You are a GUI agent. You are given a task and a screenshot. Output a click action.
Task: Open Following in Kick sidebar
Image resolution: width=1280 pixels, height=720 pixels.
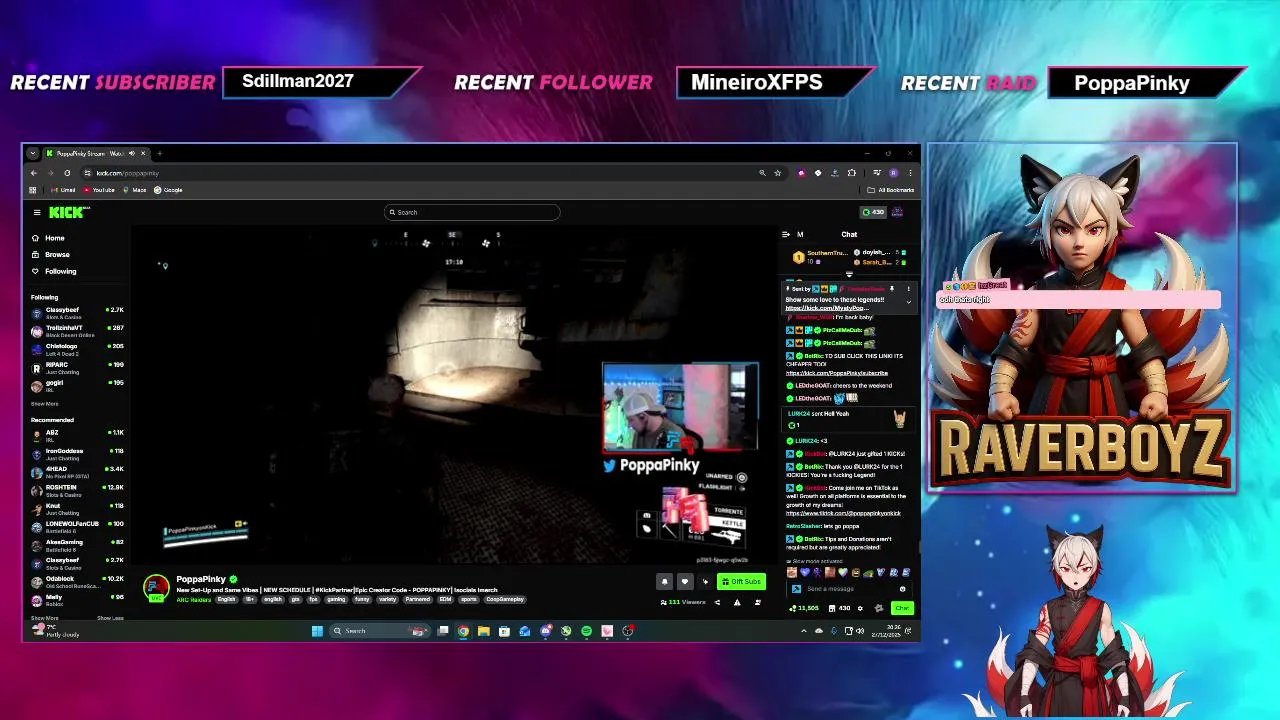[x=54, y=271]
